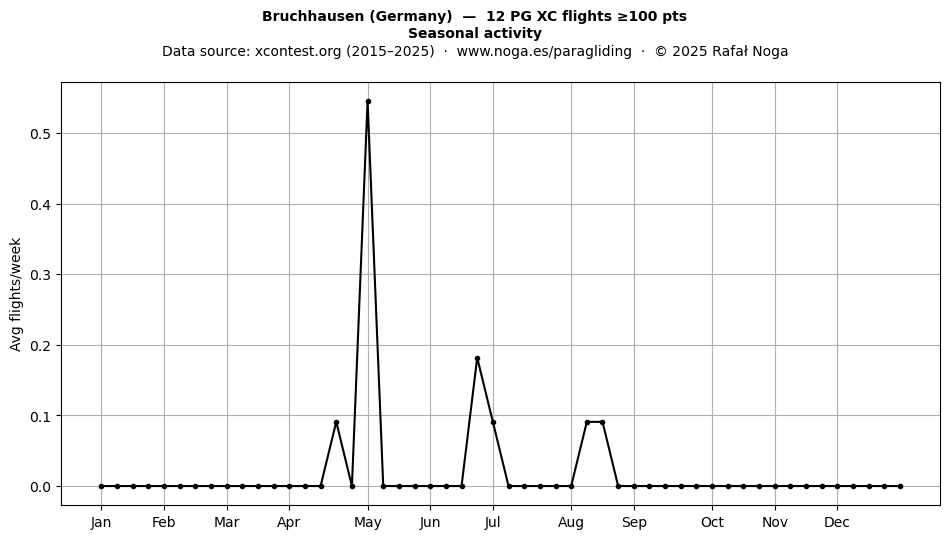Click the '0.3' y-axis tick label

pyautogui.click(x=41, y=275)
